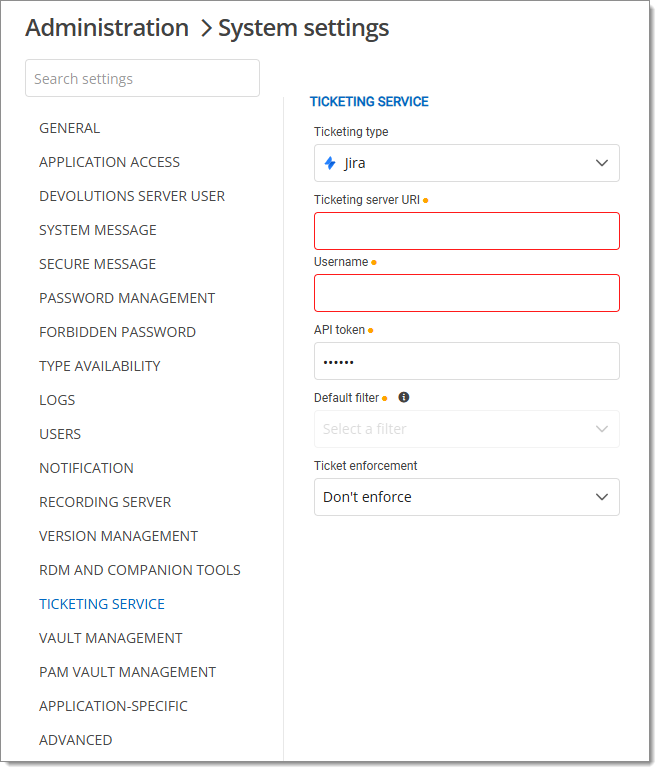
Task: Open Password Management settings
Action: [x=127, y=298]
